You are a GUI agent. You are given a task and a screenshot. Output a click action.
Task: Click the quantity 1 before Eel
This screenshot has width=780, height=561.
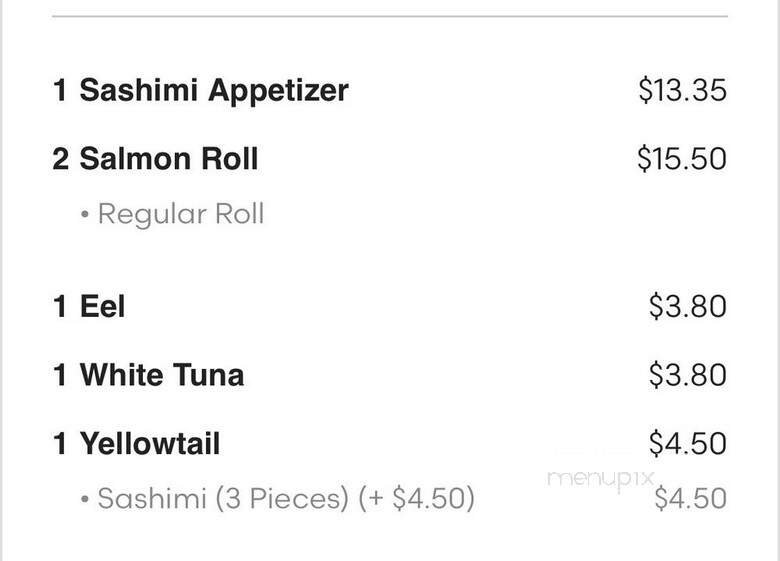(x=60, y=306)
